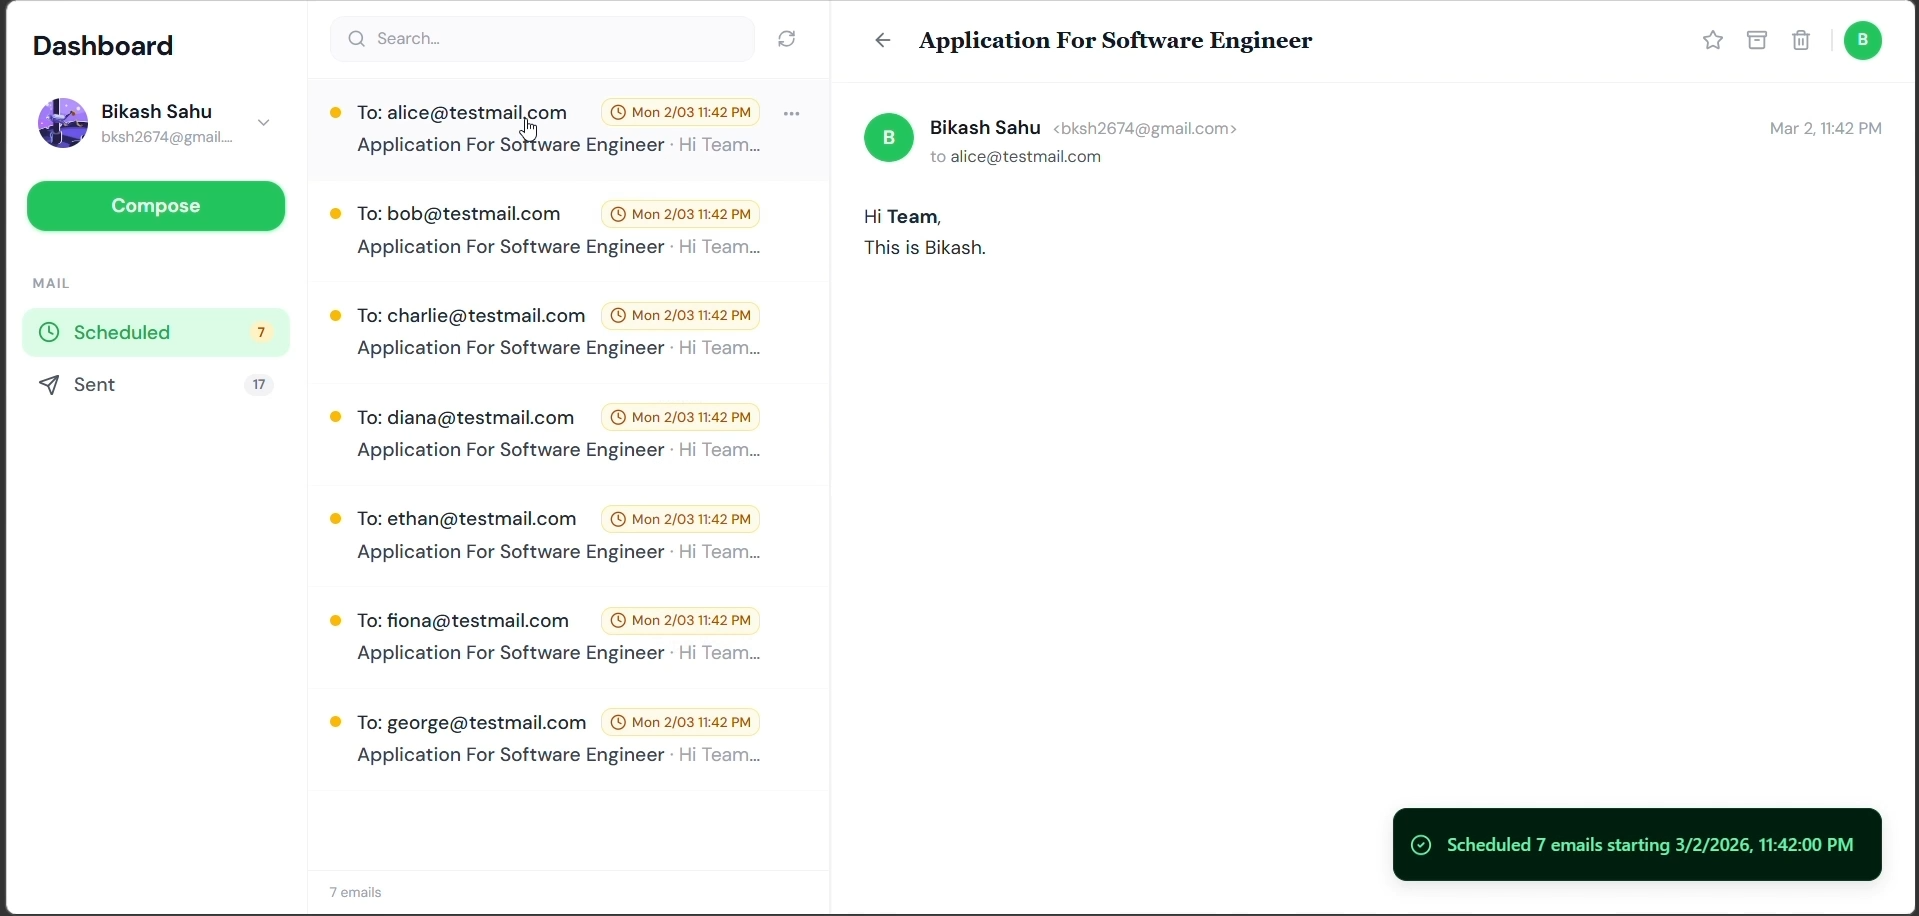Delete the email using trash icon
This screenshot has width=1919, height=916.
pyautogui.click(x=1802, y=41)
